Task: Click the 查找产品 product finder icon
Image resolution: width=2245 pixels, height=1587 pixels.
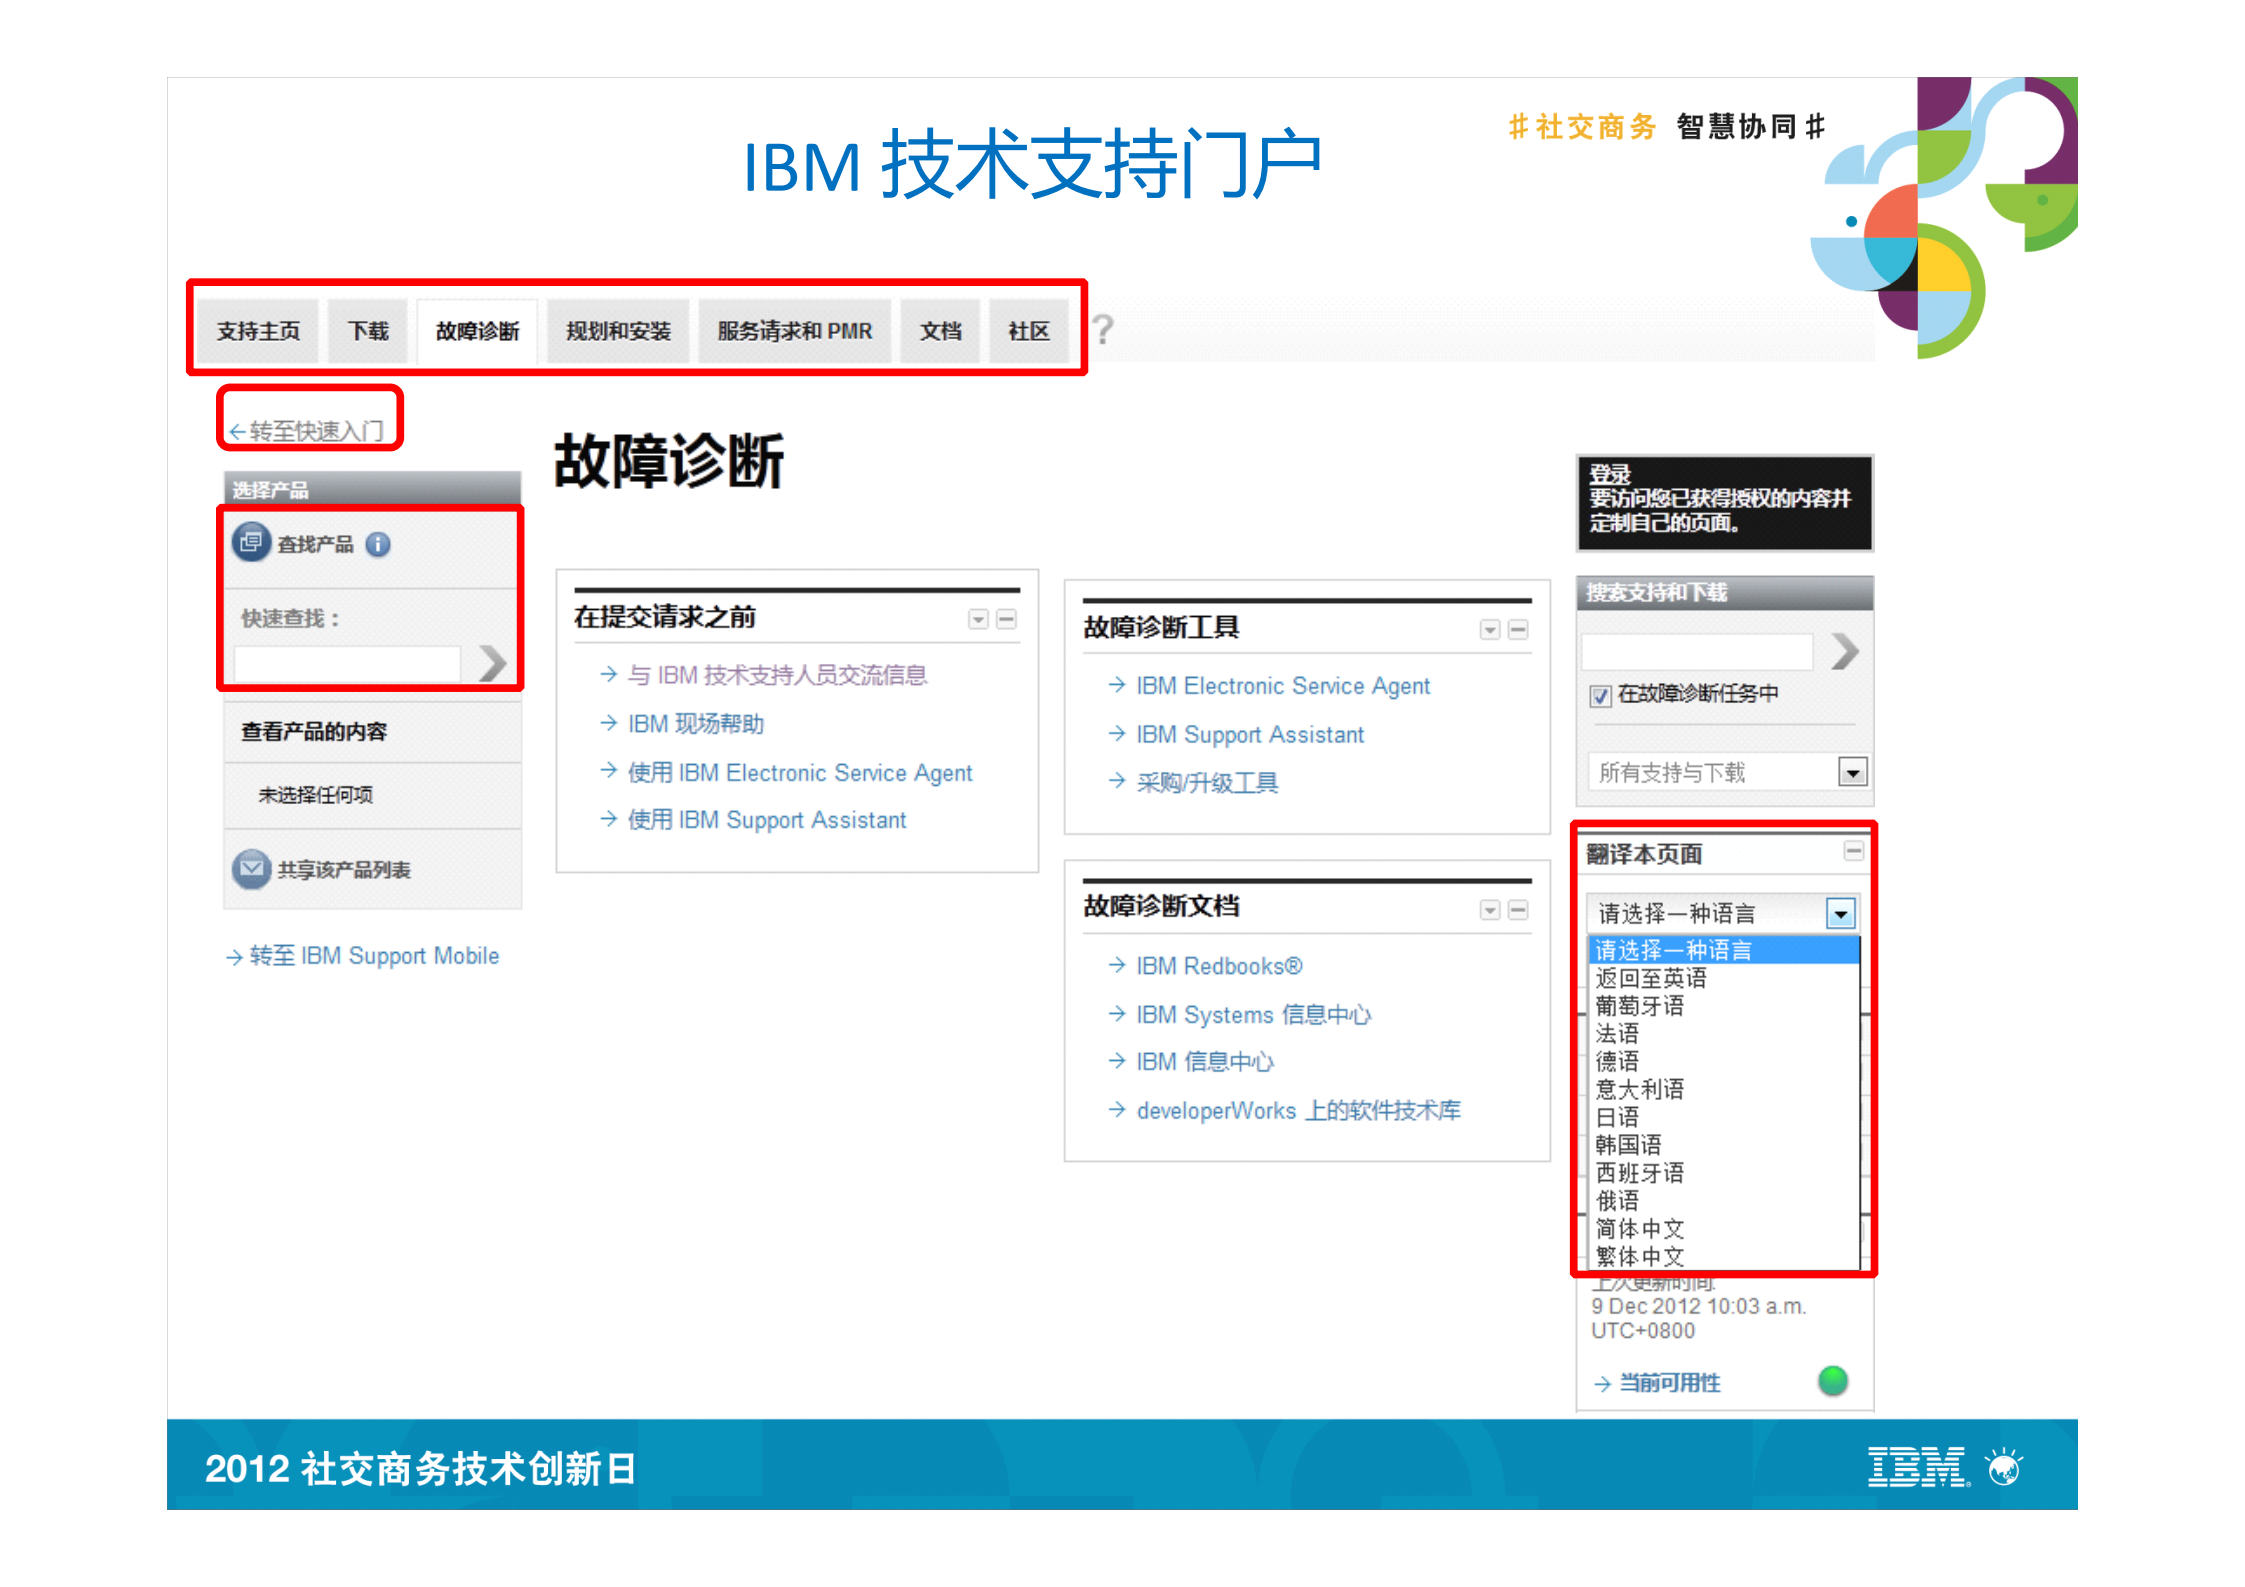Action: [250, 543]
